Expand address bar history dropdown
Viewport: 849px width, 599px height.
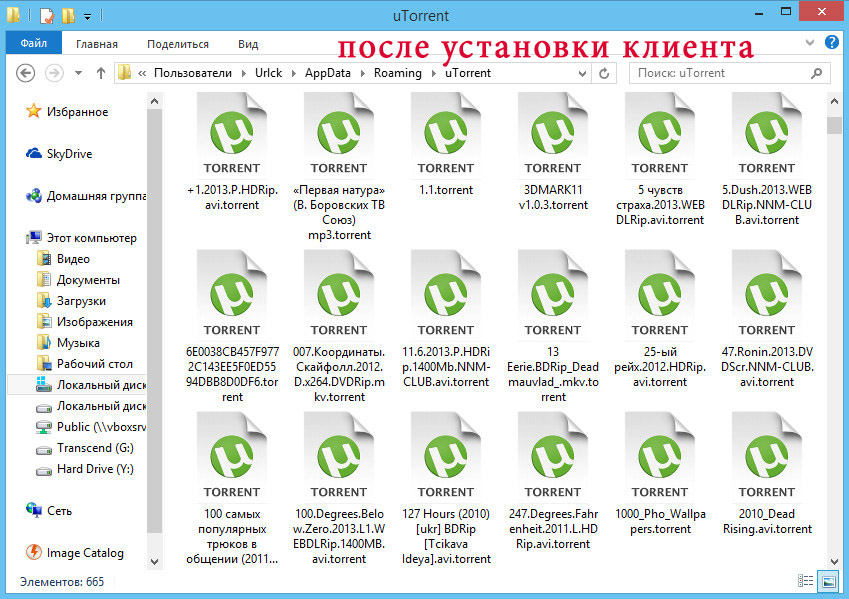[x=582, y=73]
